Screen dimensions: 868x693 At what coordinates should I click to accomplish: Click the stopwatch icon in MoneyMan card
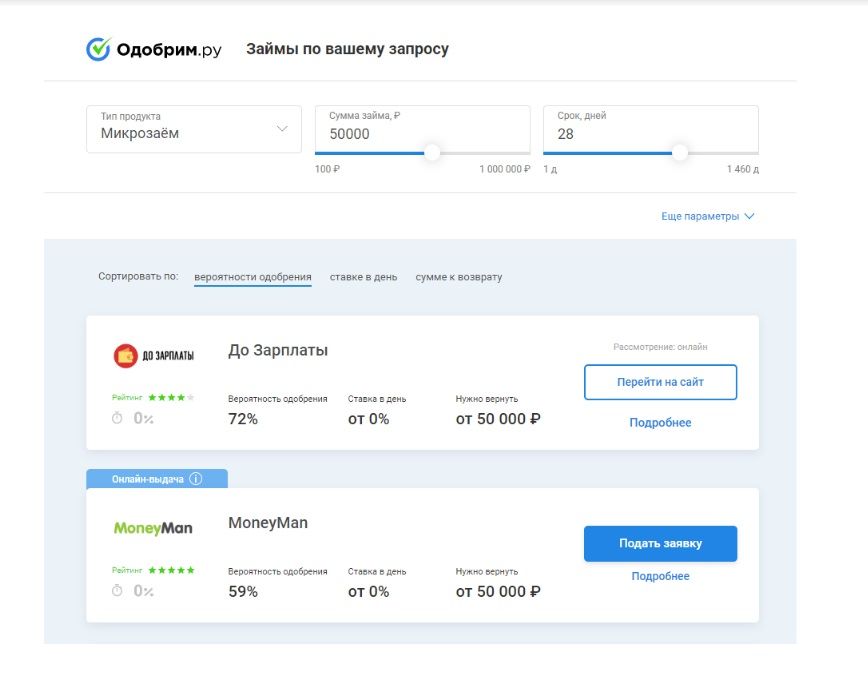pos(117,591)
